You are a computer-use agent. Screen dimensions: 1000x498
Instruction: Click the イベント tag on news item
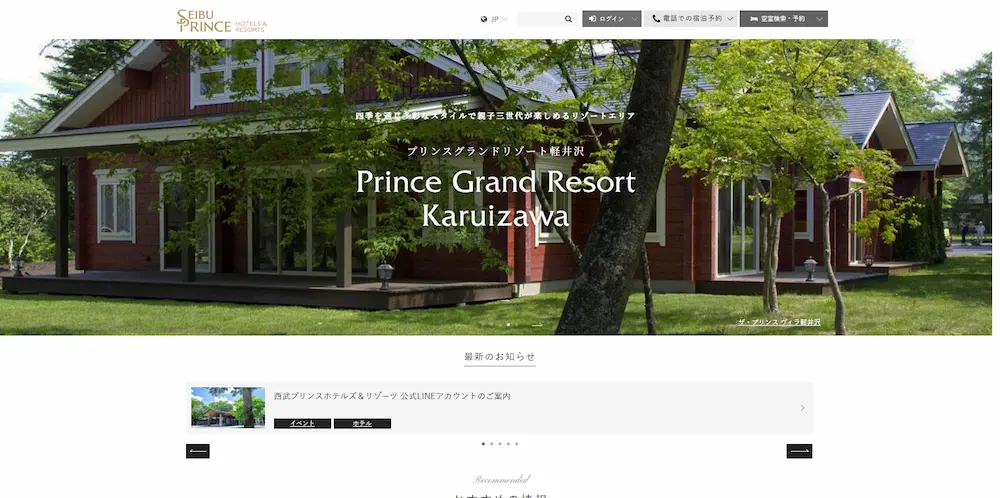pyautogui.click(x=302, y=423)
